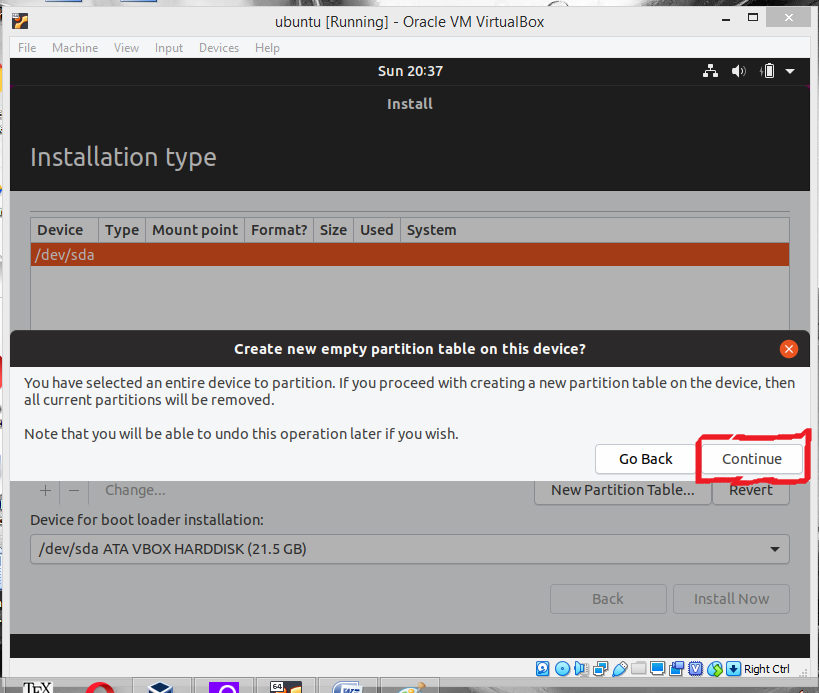
Task: Open the Help menu
Action: tap(267, 48)
